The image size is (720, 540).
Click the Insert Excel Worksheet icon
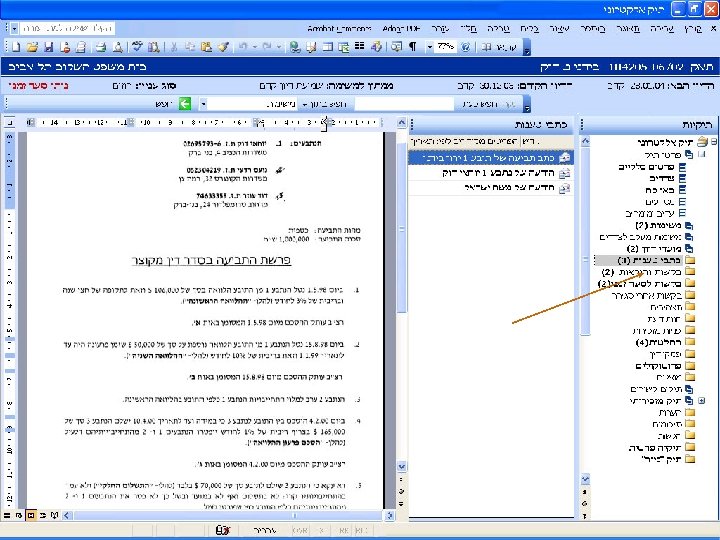pyautogui.click(x=343, y=47)
